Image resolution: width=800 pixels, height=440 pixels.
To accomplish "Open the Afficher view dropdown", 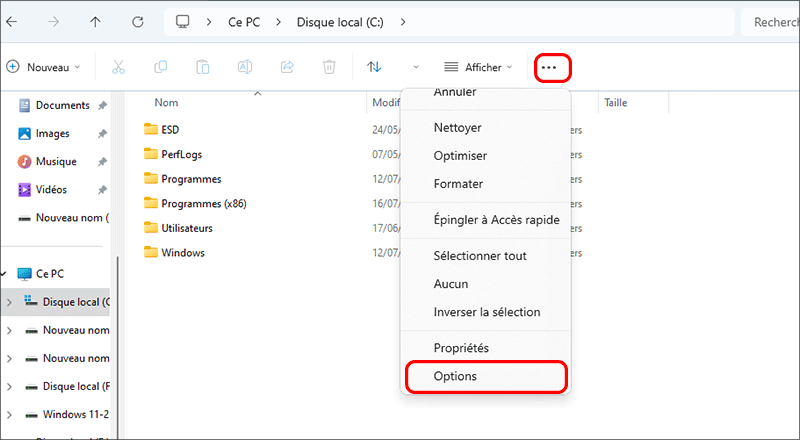I will click(x=478, y=67).
